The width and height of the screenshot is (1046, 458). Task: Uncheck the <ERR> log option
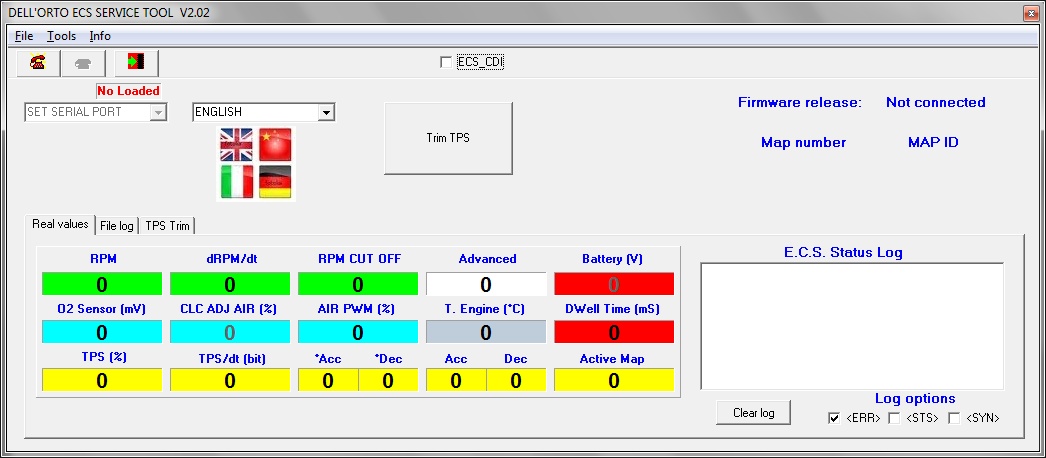834,418
